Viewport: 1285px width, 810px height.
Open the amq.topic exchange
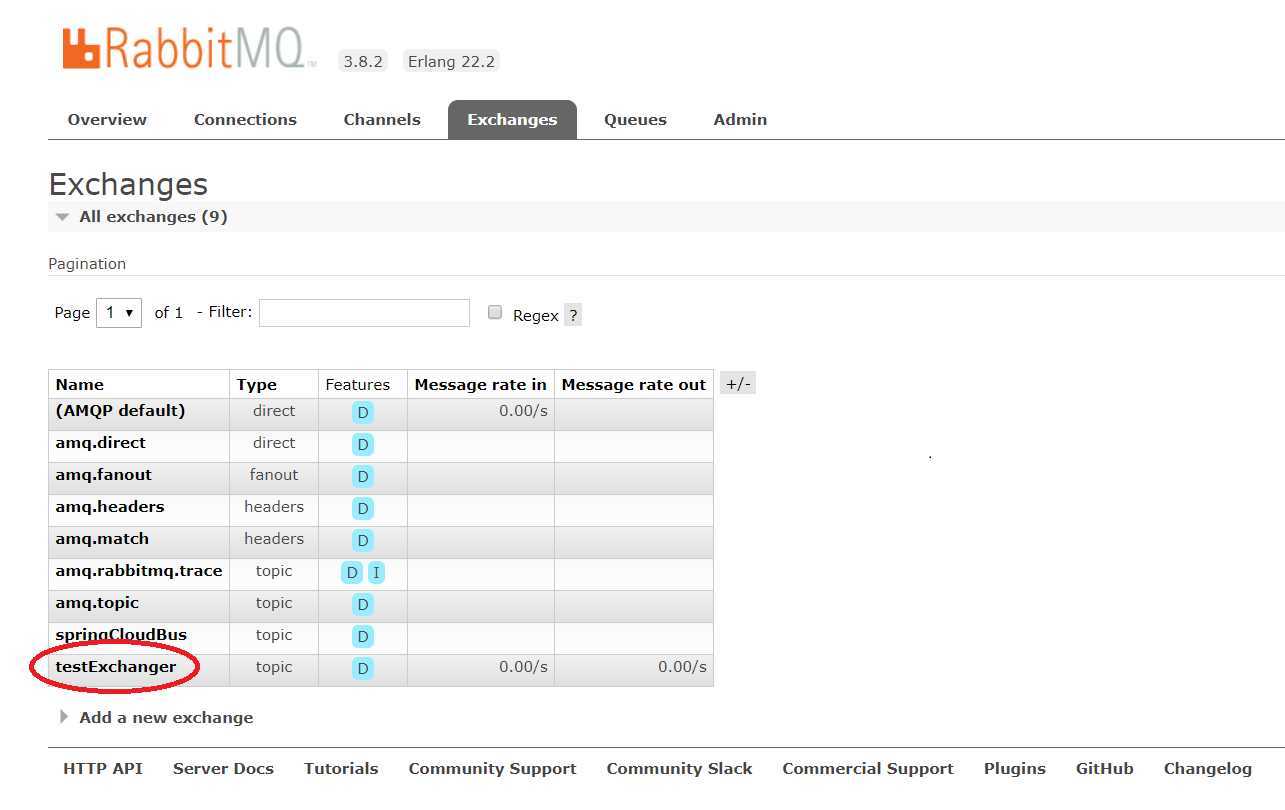pos(97,603)
